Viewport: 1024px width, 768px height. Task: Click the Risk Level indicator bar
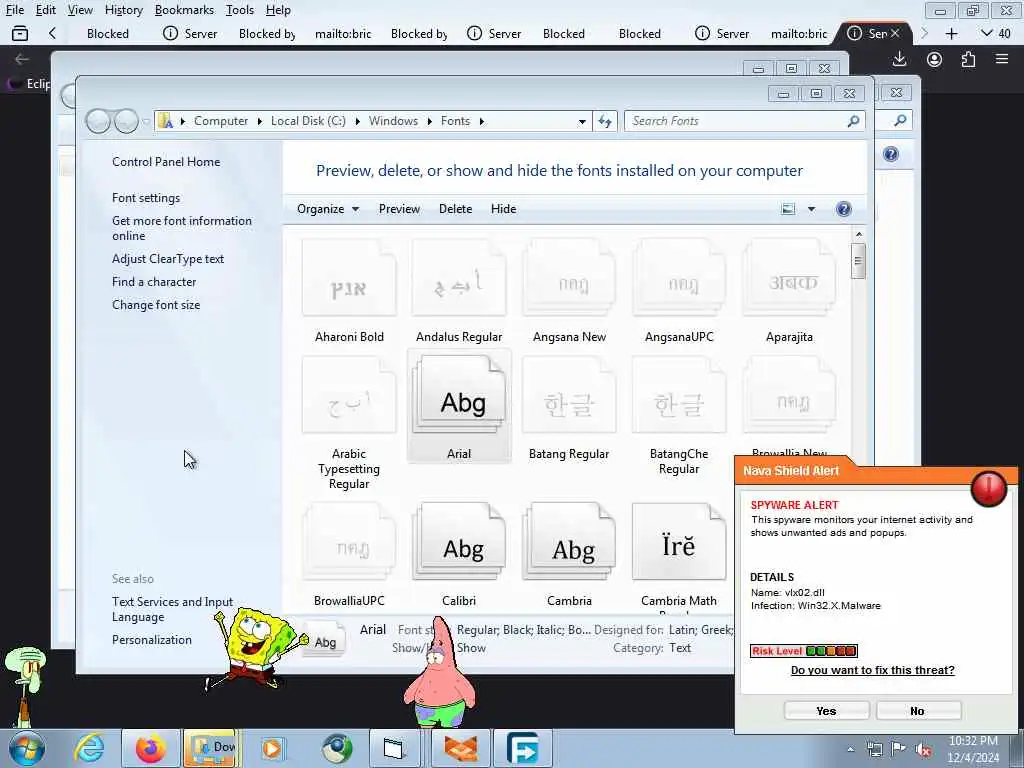tap(803, 650)
